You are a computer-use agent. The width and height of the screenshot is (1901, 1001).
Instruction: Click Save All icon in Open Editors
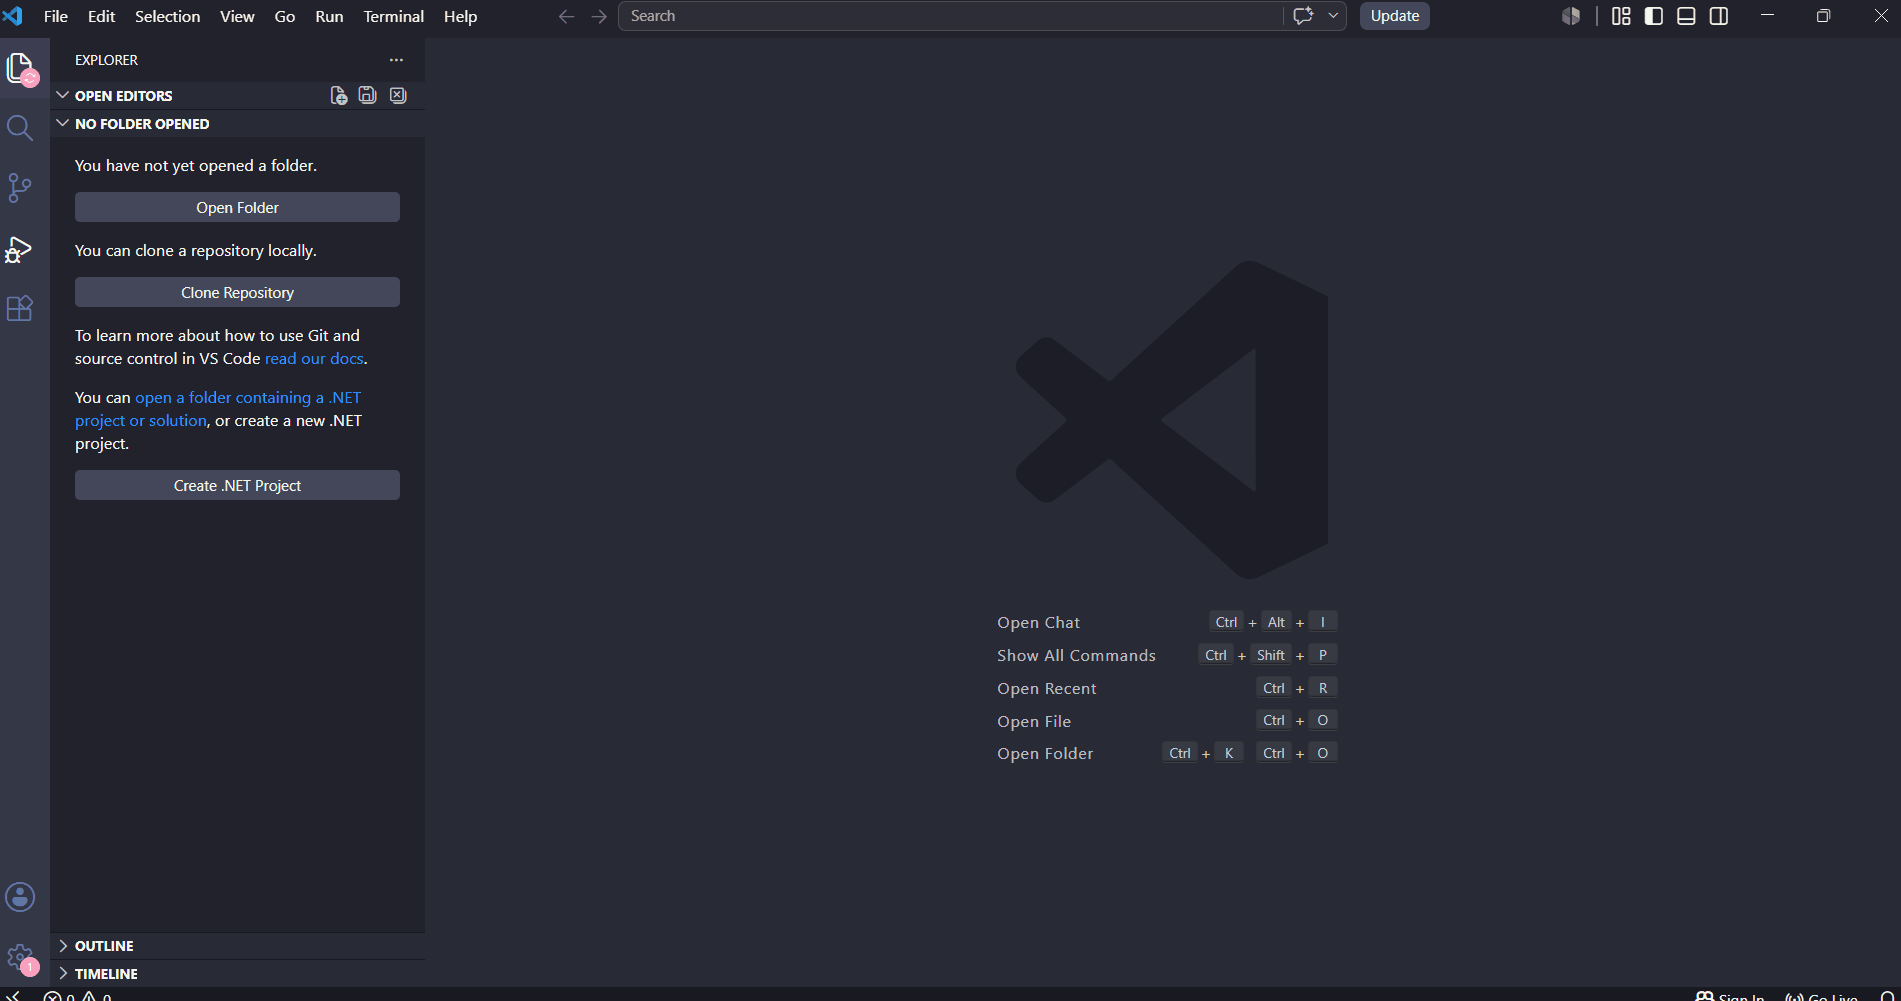[368, 95]
